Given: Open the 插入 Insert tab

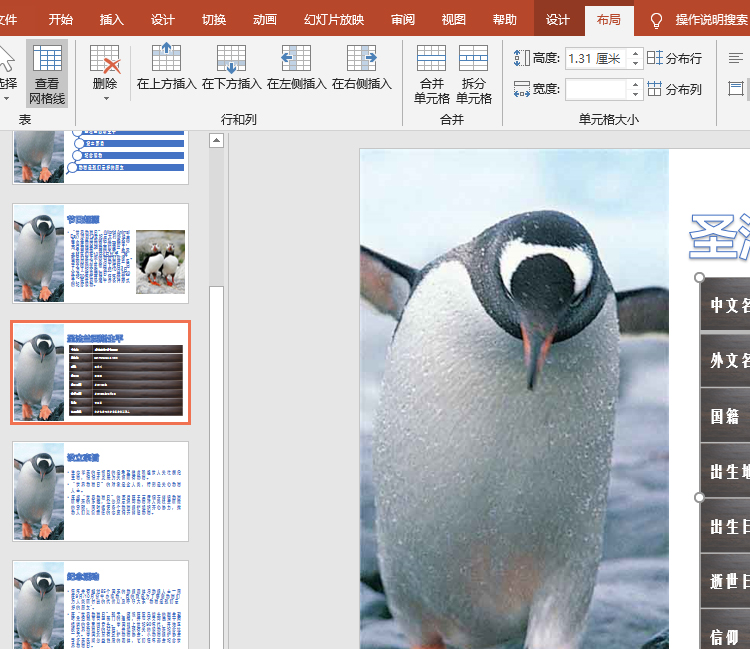Looking at the screenshot, I should pyautogui.click(x=111, y=20).
